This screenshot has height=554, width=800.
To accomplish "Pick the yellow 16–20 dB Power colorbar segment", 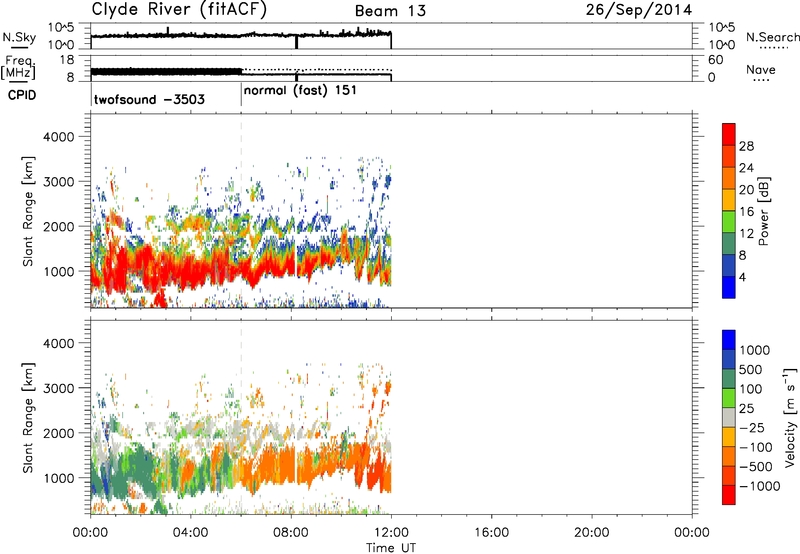I will (729, 199).
